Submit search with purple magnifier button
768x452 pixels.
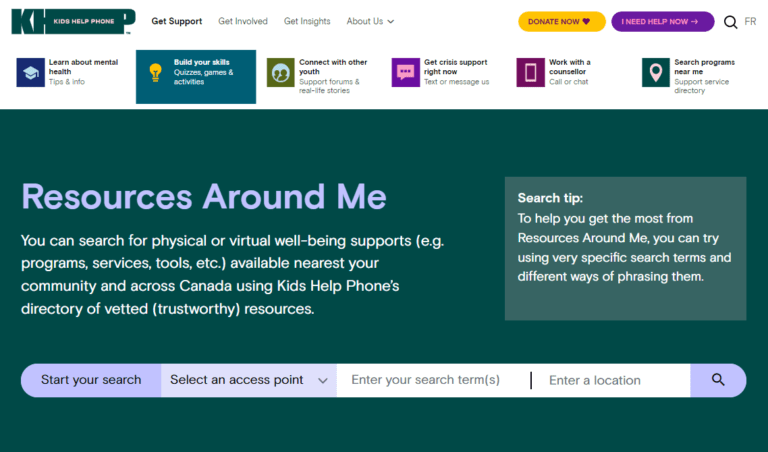pyautogui.click(x=718, y=380)
